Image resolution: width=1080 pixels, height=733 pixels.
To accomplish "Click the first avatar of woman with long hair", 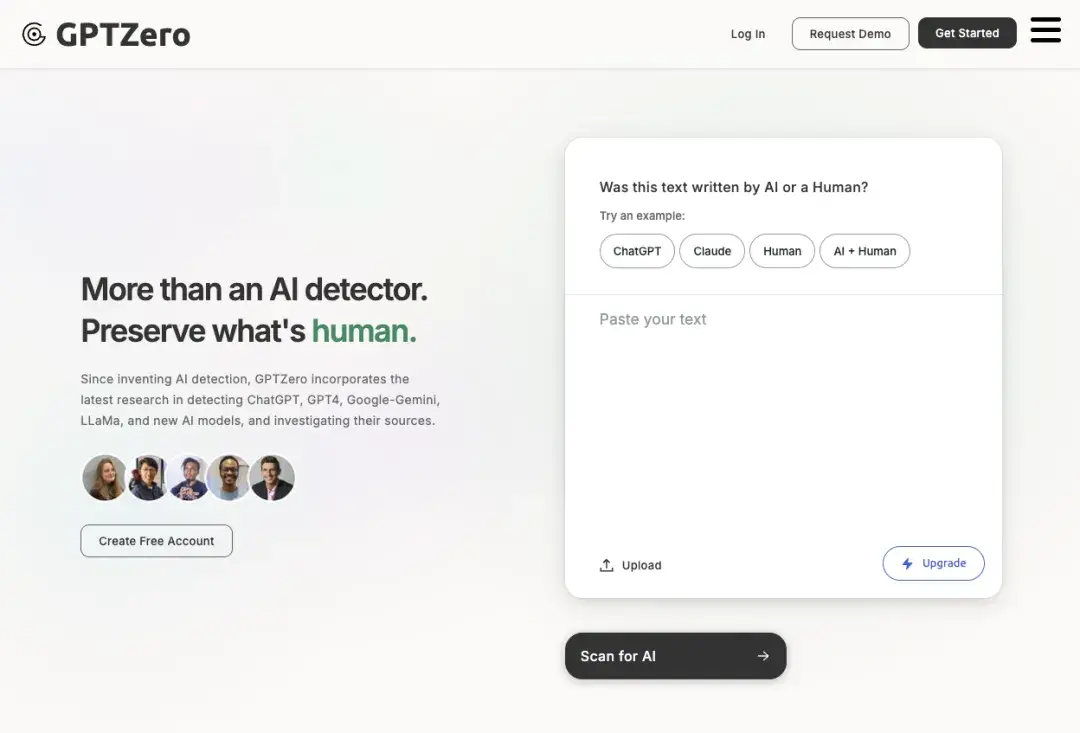I will (x=104, y=477).
